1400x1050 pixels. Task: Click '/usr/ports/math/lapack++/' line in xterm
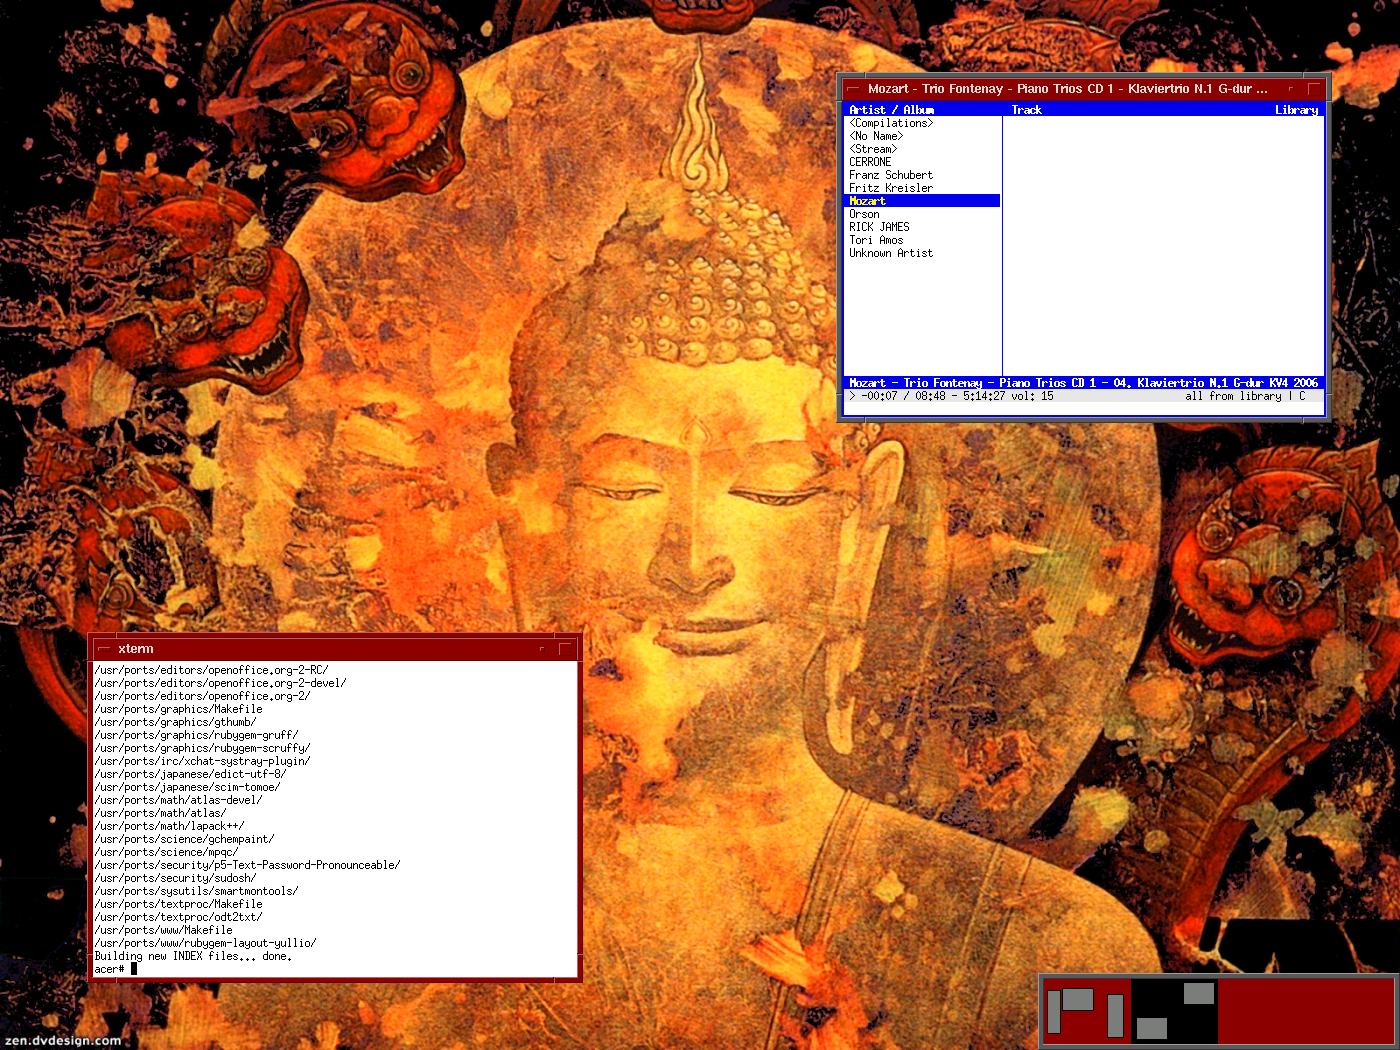click(x=169, y=826)
